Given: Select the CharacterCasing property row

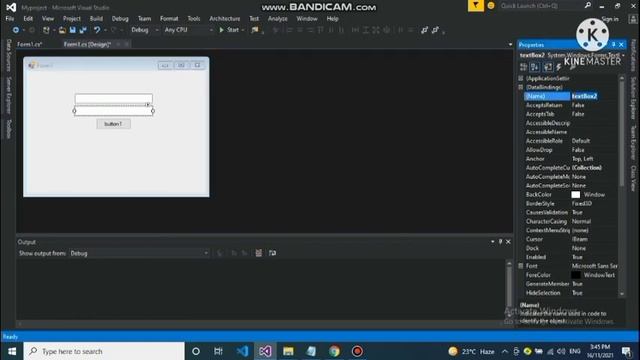Looking at the screenshot, I should [571, 221].
